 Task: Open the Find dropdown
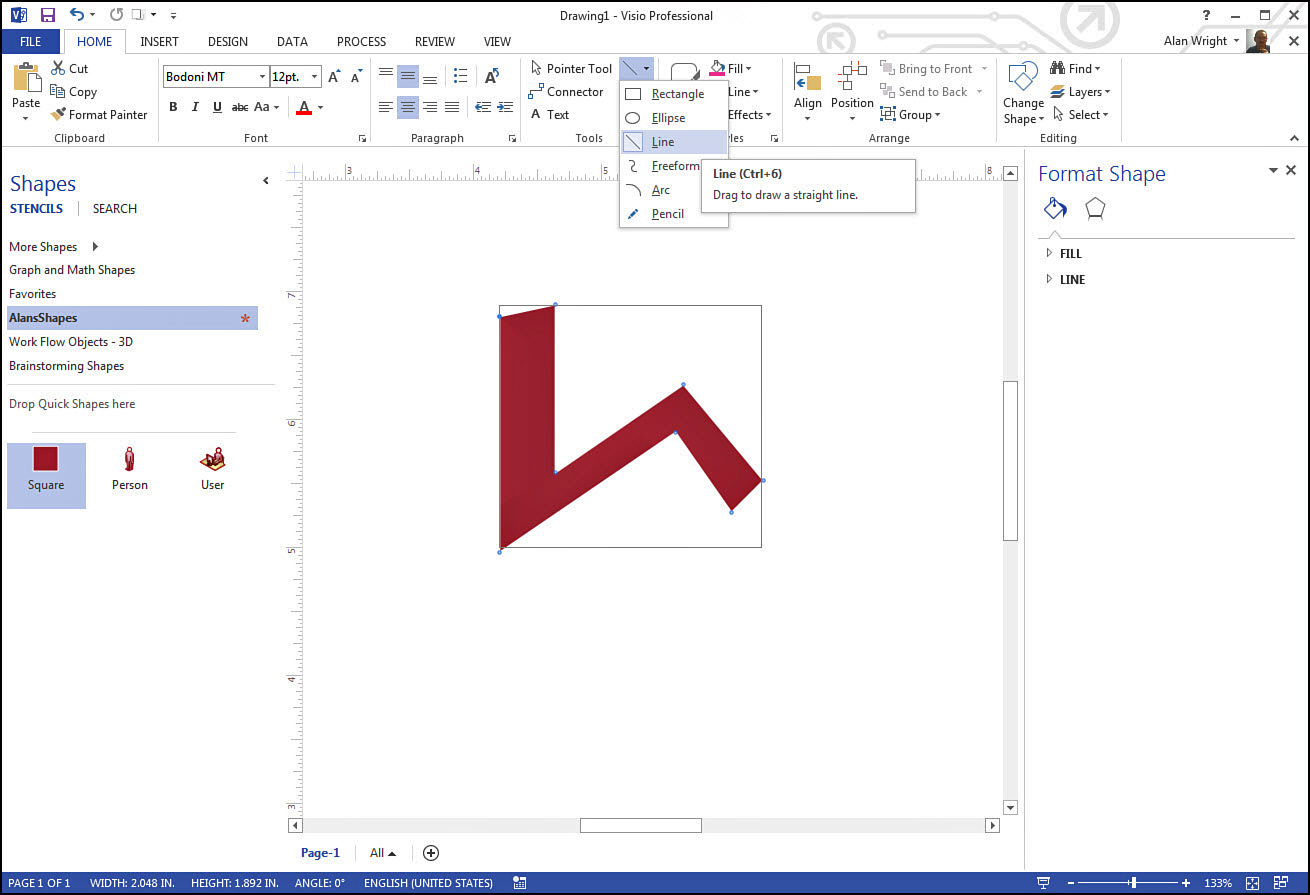pyautogui.click(x=1075, y=69)
